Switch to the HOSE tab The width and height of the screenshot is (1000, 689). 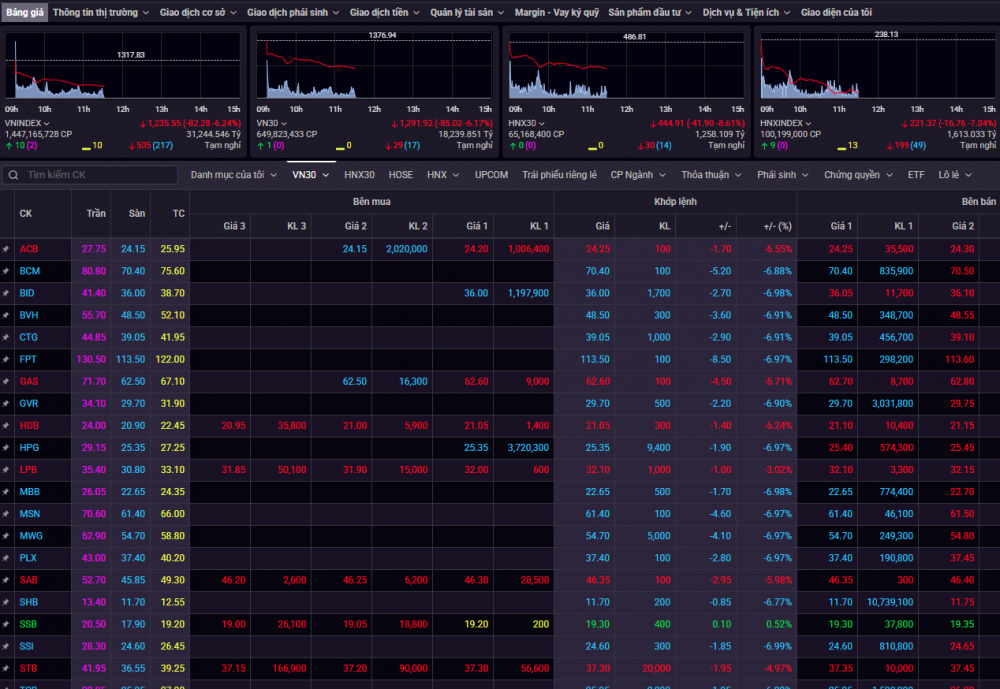(400, 175)
